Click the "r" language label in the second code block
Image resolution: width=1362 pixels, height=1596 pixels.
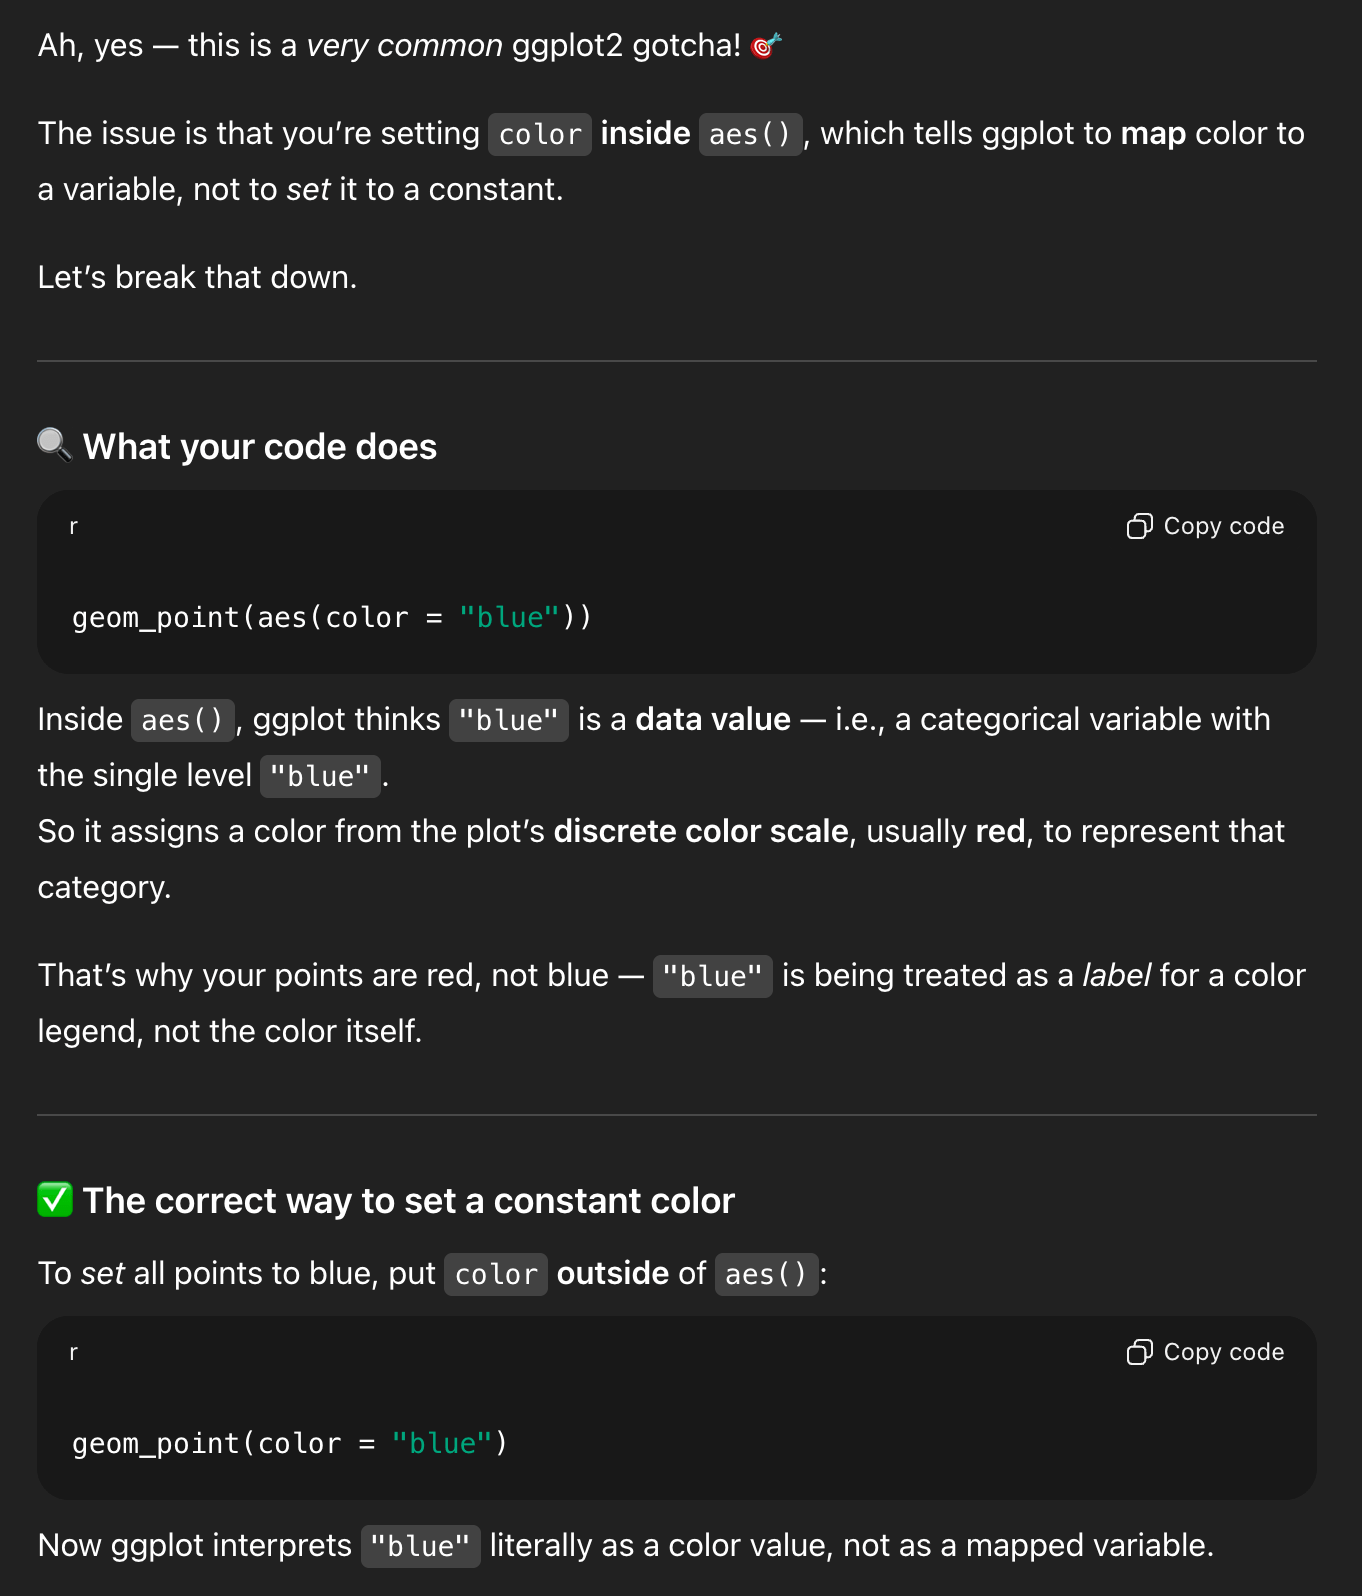[x=73, y=1353]
